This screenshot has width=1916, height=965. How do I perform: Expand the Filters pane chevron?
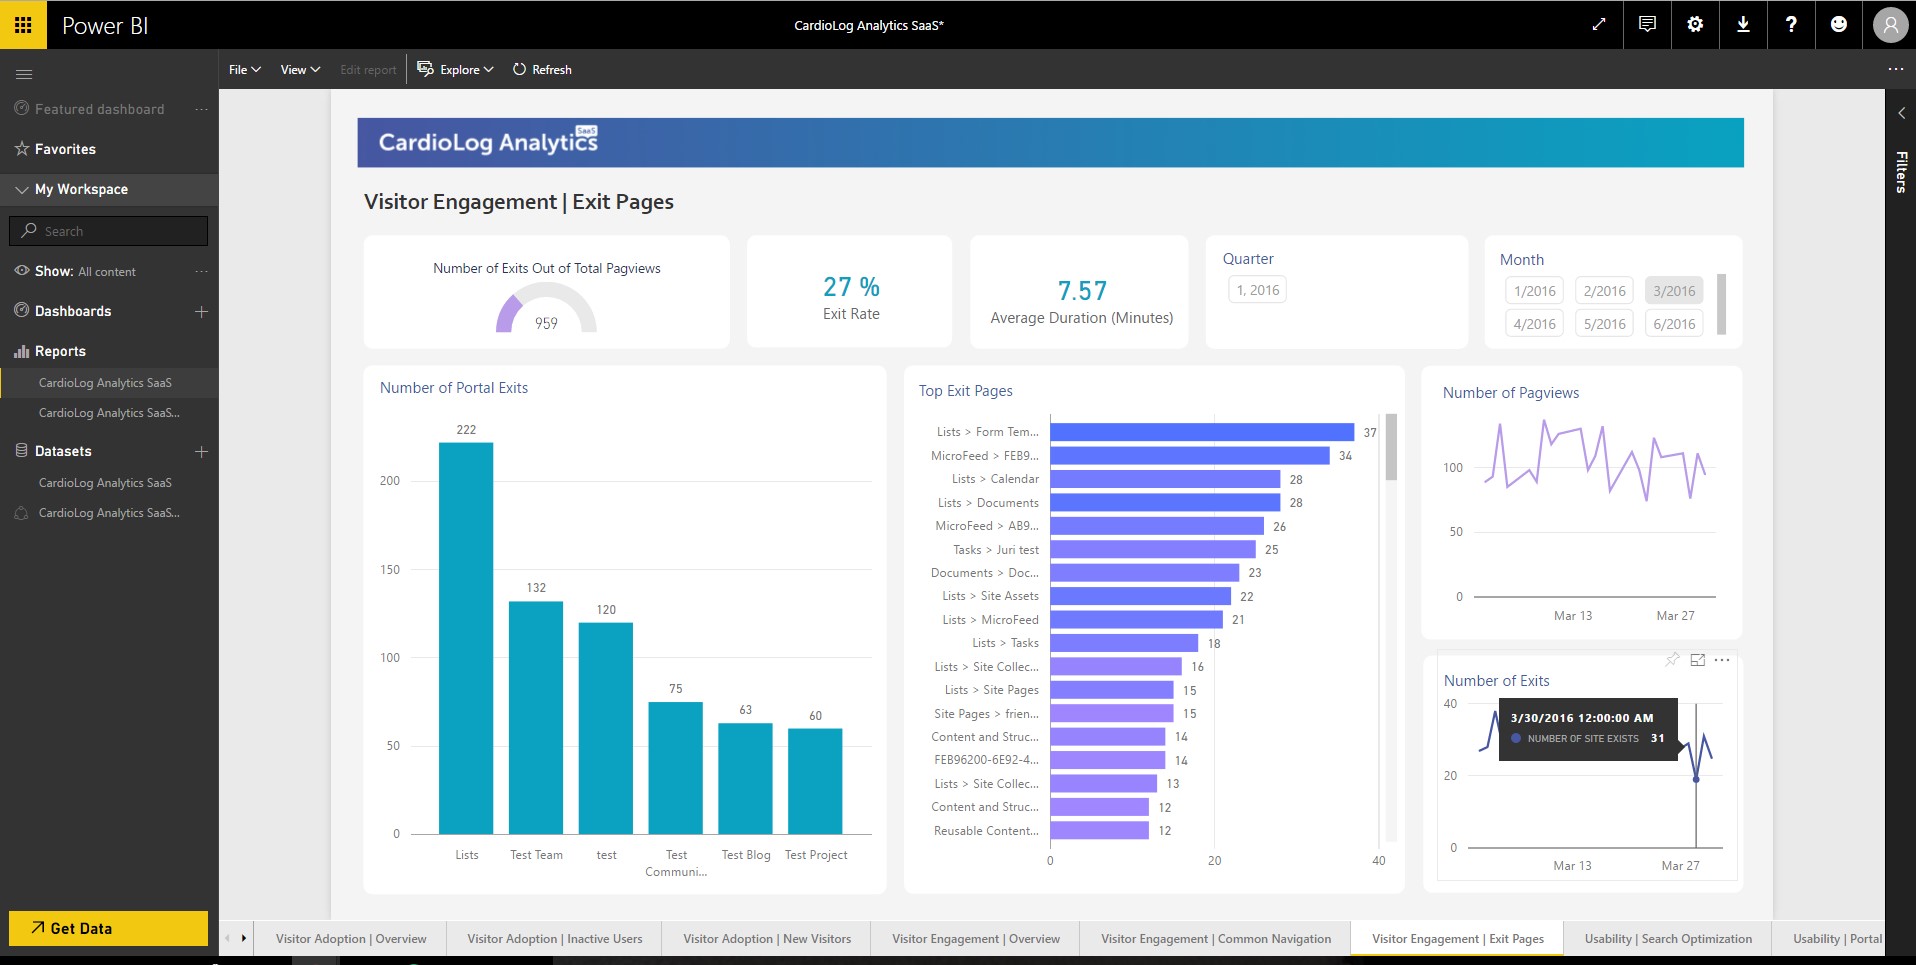(x=1901, y=114)
